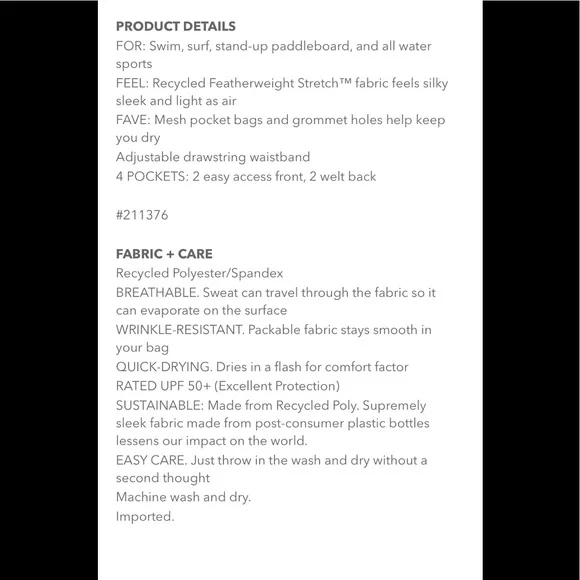Screen dimensions: 580x580
Task: Click the PRODUCT DETAILS heading
Action: point(176,26)
